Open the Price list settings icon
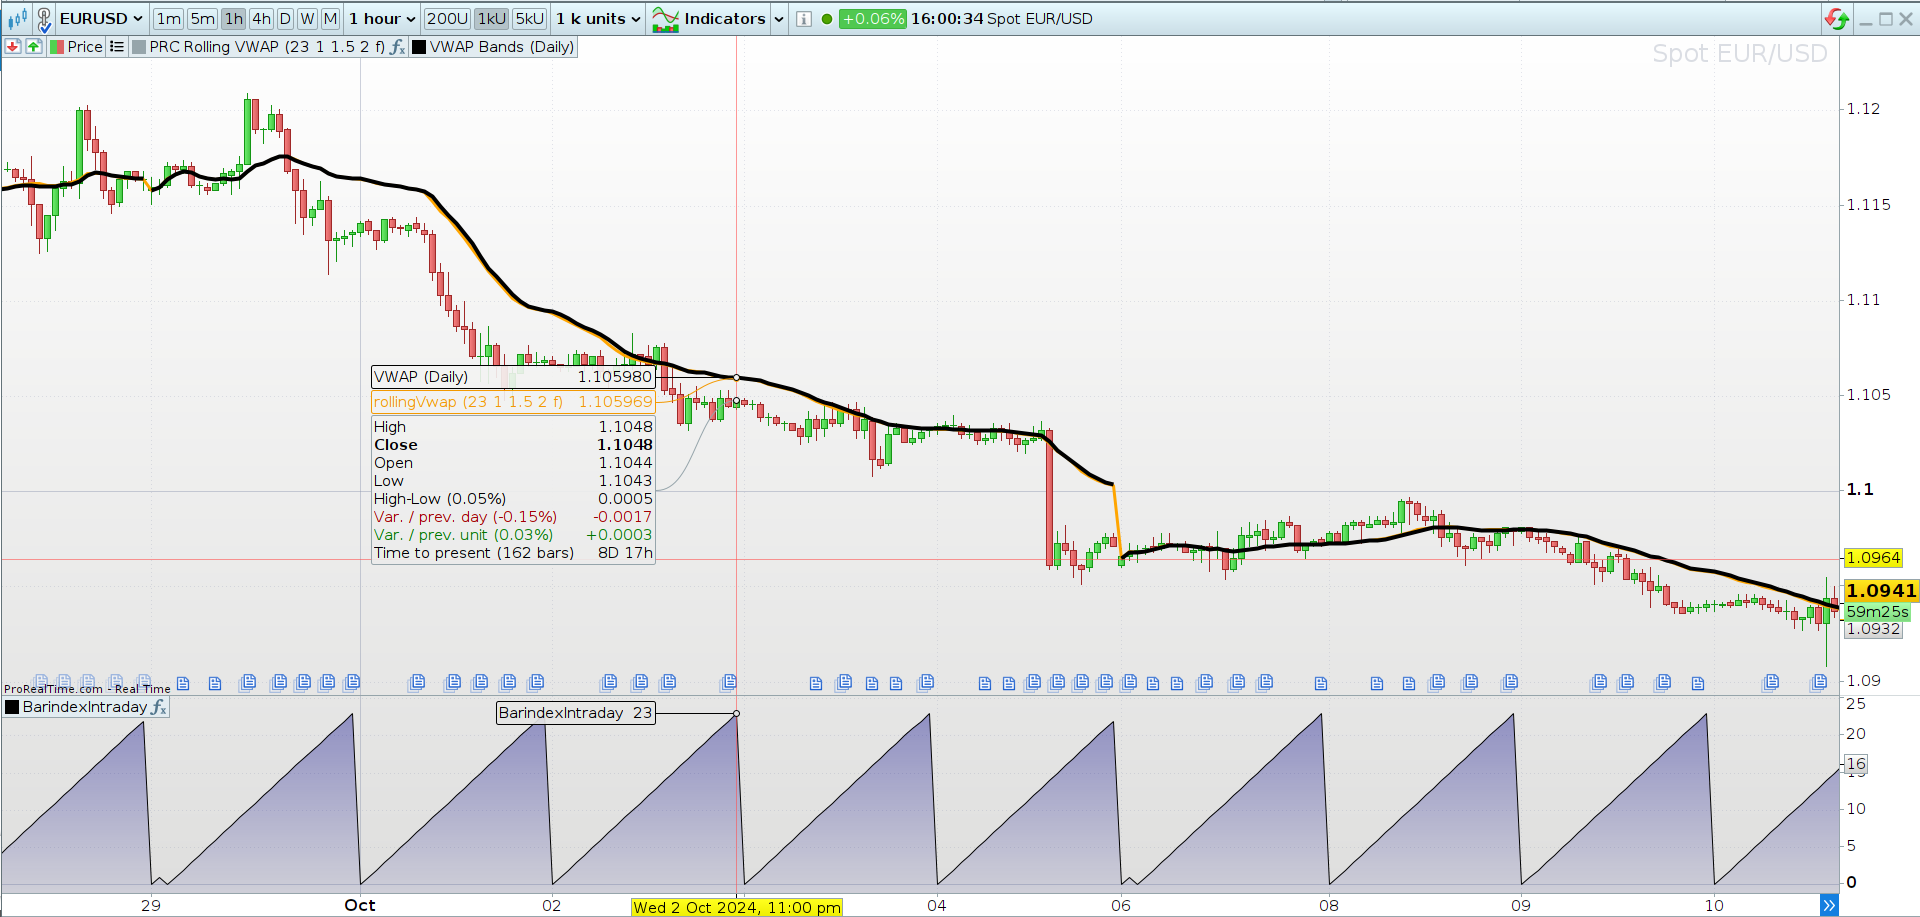Image resolution: width=1920 pixels, height=917 pixels. pos(117,47)
